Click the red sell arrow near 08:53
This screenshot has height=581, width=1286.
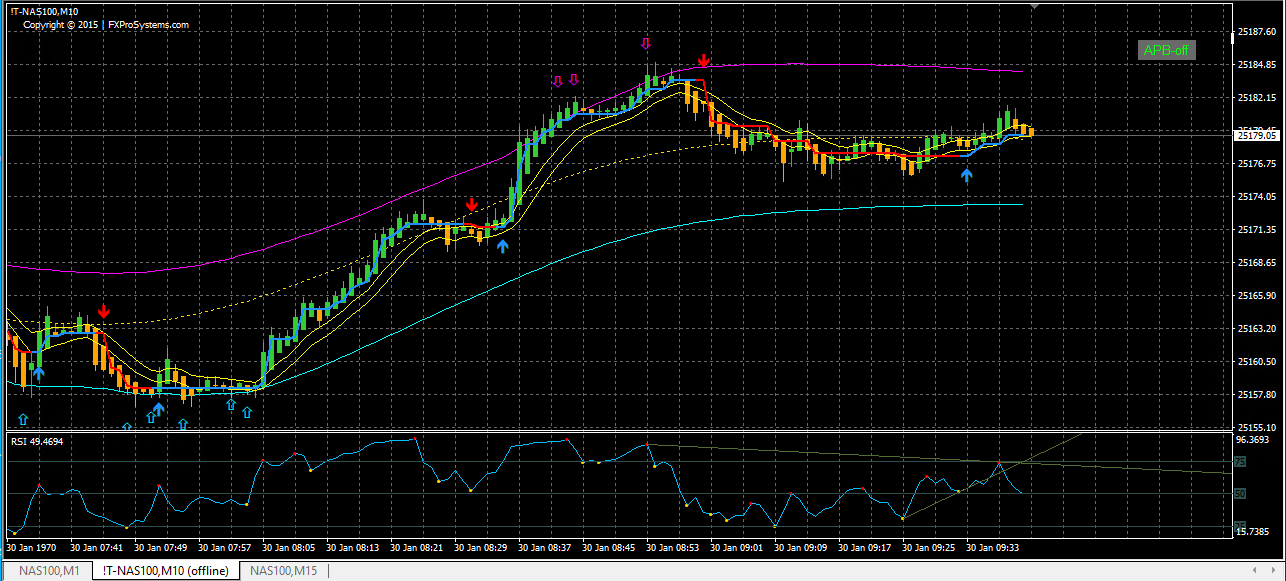click(704, 61)
